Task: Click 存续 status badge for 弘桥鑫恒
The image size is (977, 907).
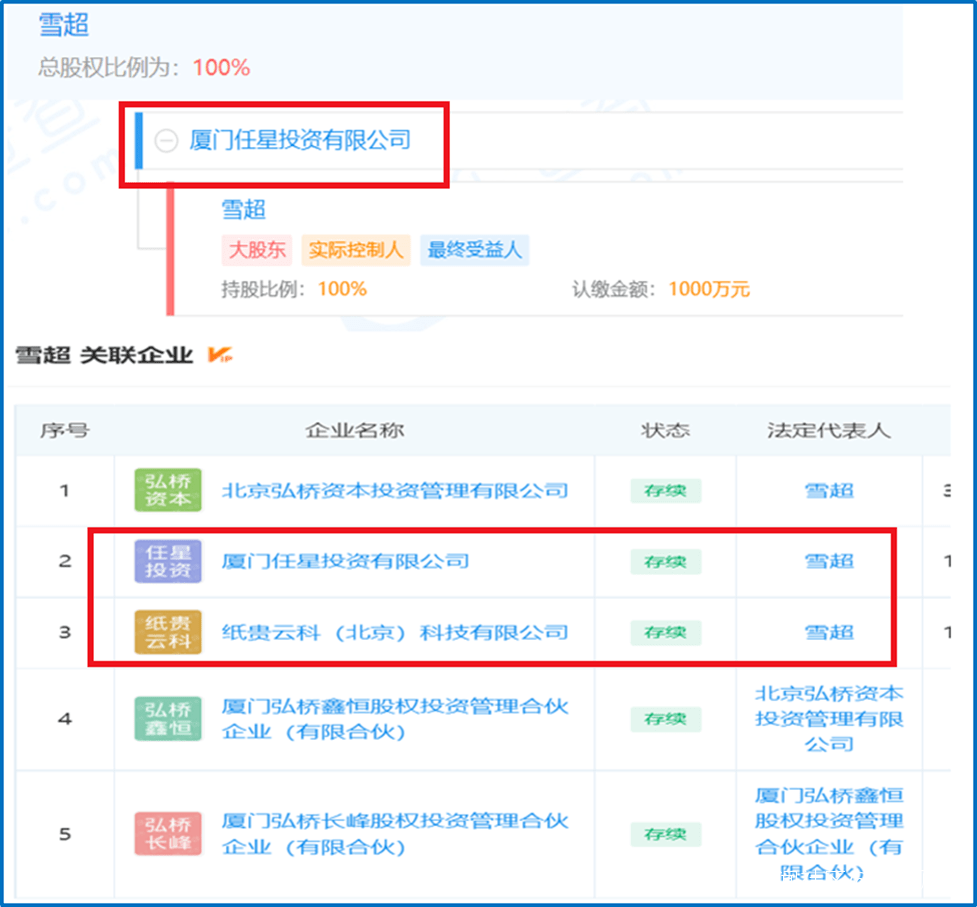Action: pyautogui.click(x=665, y=719)
